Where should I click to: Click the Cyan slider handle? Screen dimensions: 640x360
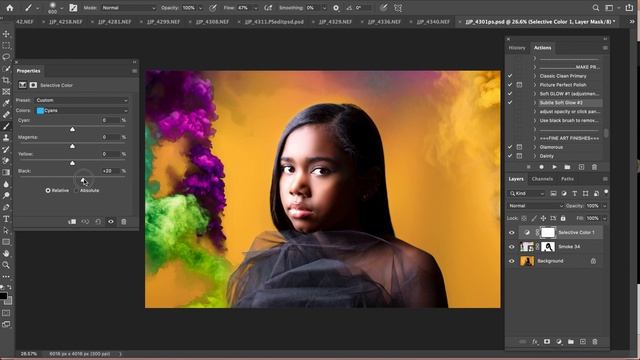coord(72,129)
